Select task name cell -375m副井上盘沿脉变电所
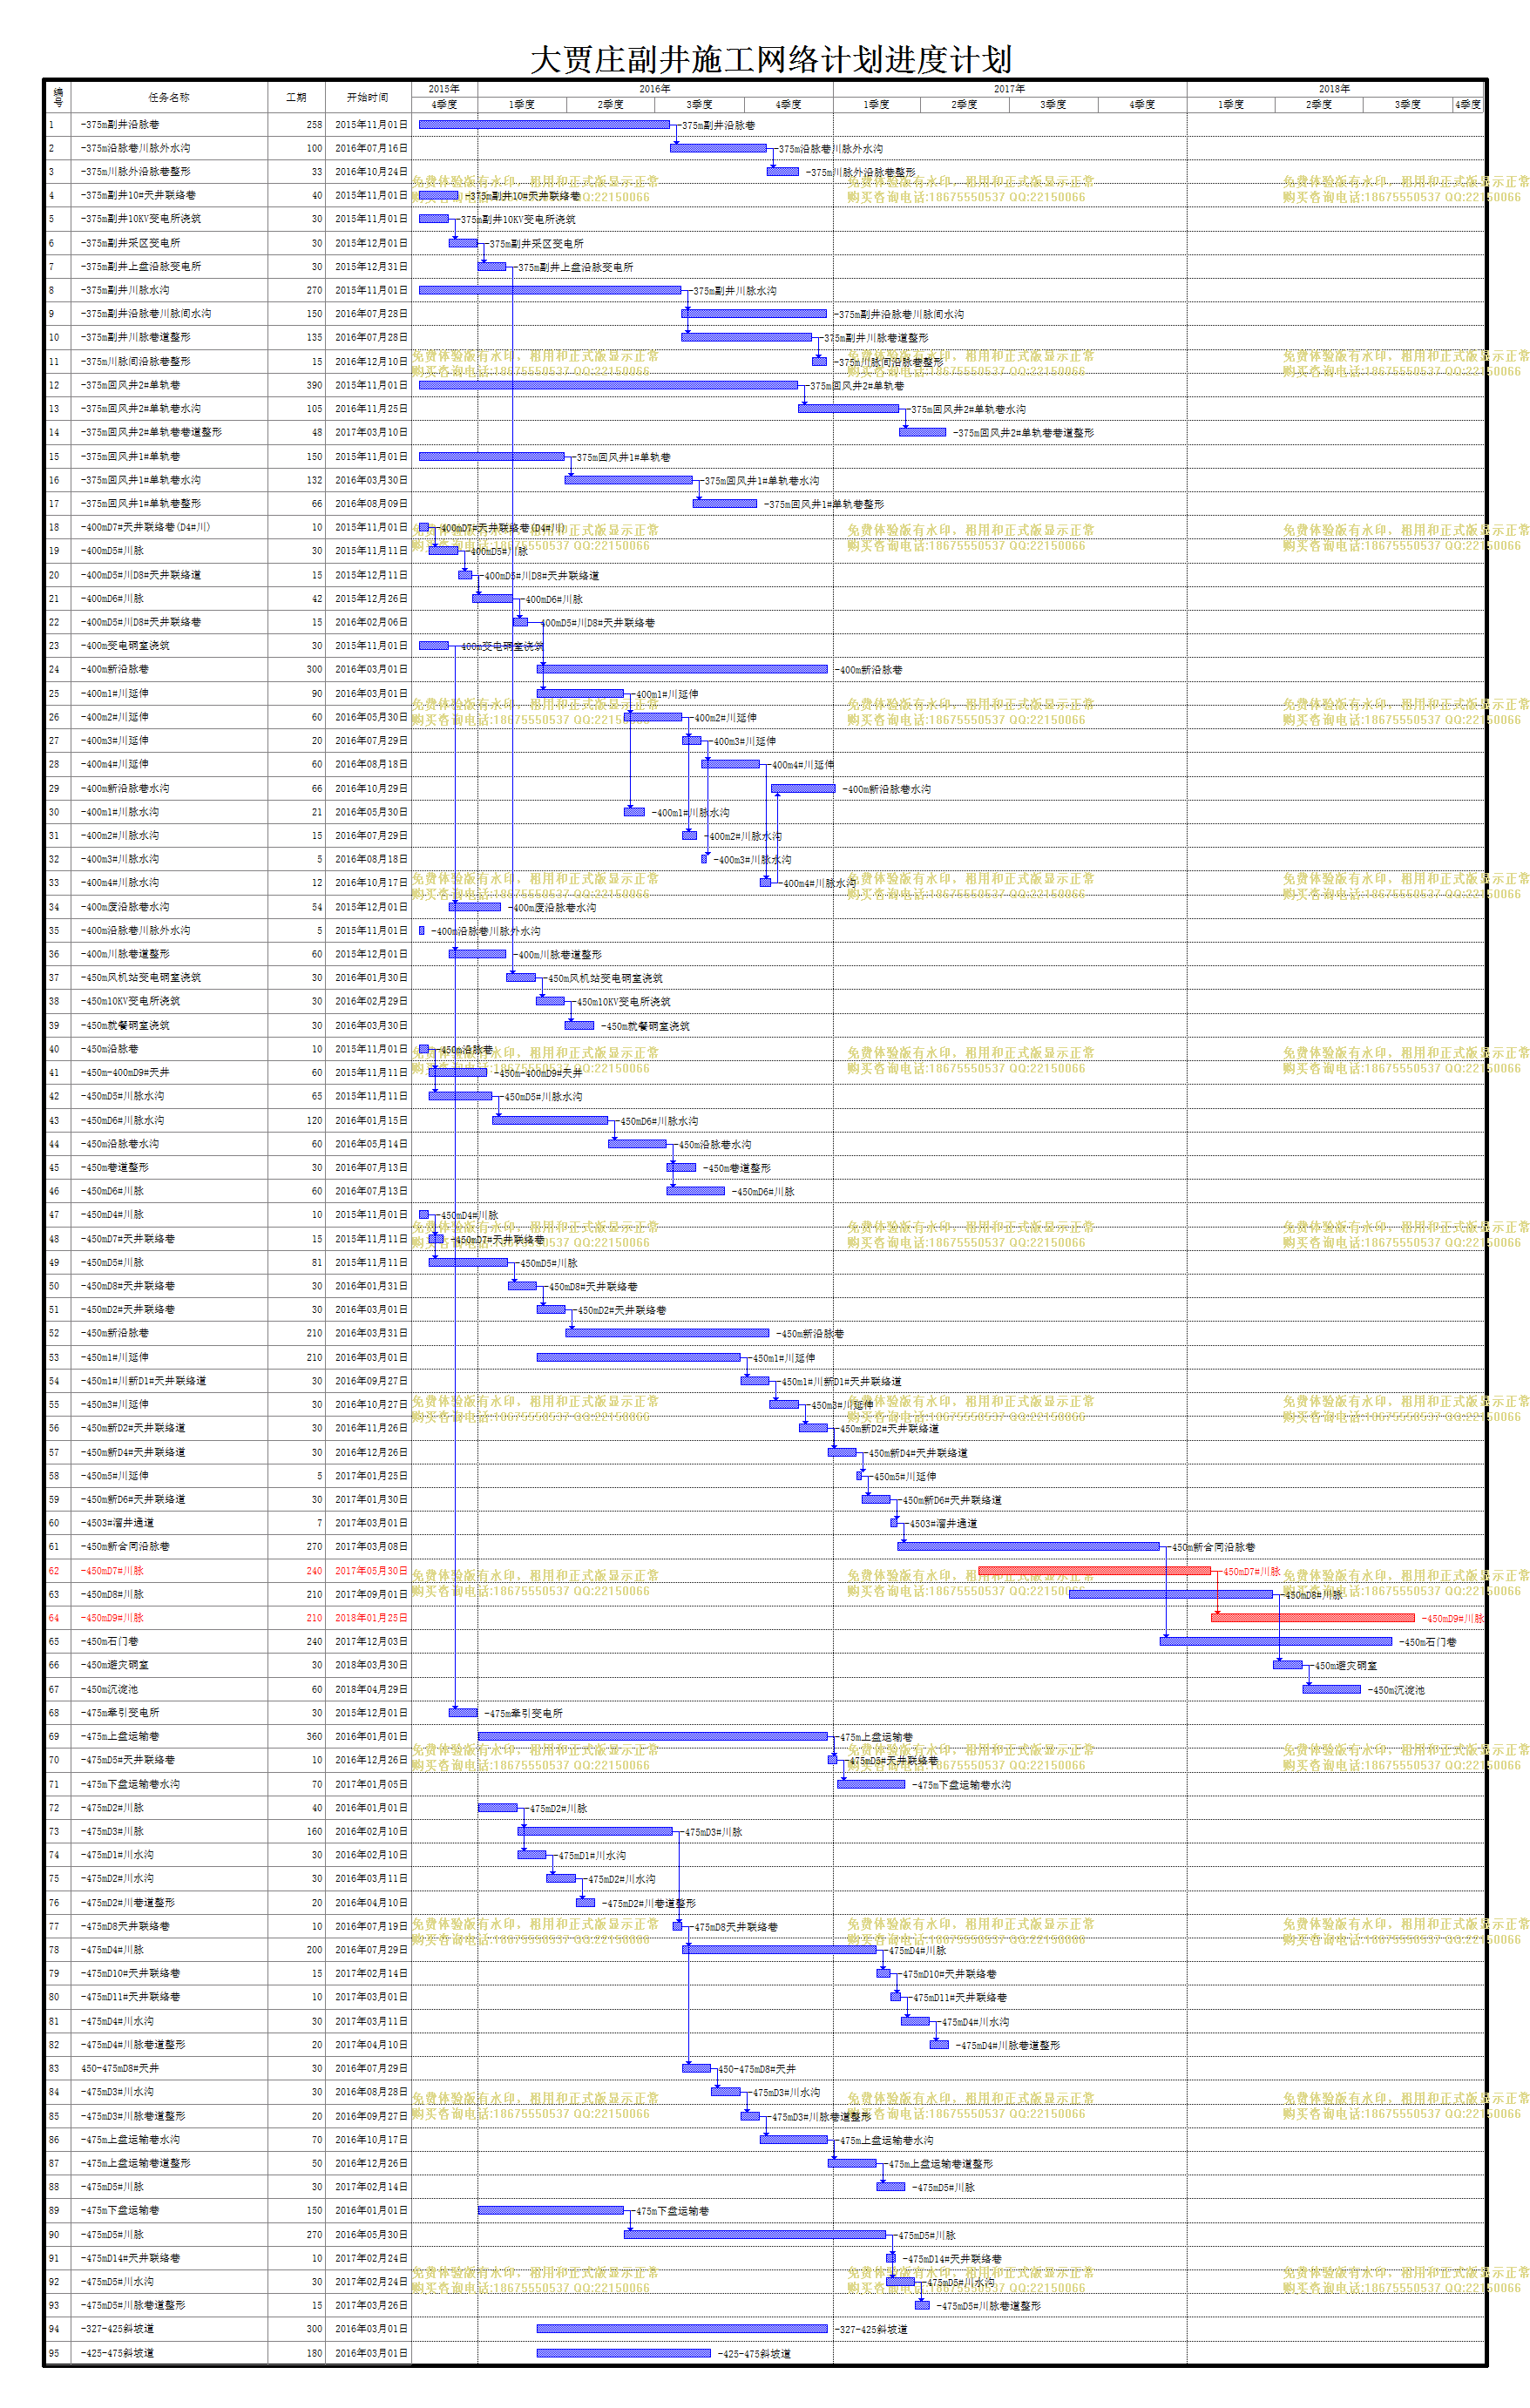This screenshot has width=1530, height=2408. pos(169,267)
